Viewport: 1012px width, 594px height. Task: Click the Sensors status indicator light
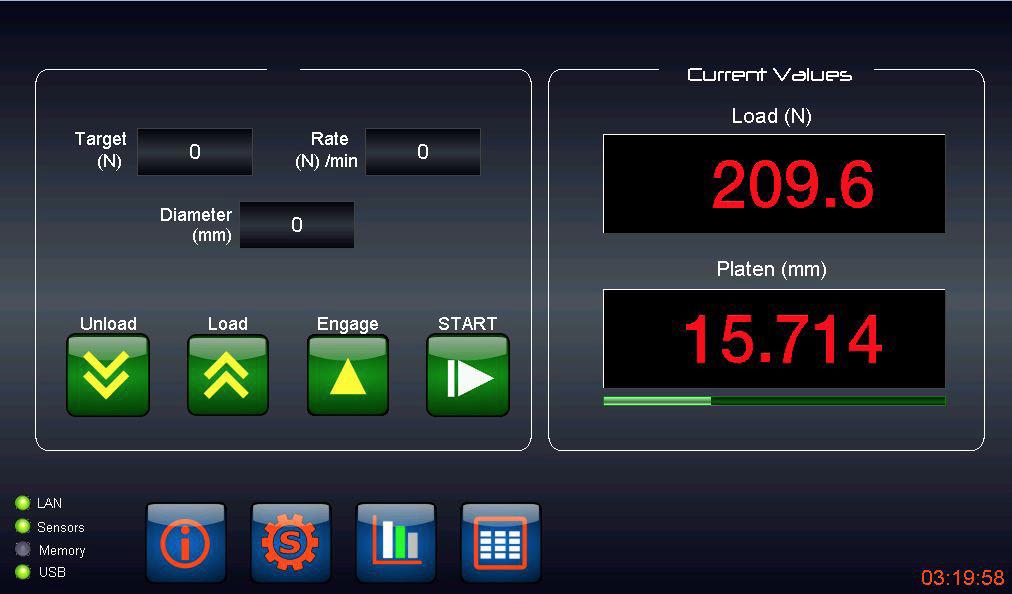pos(22,526)
